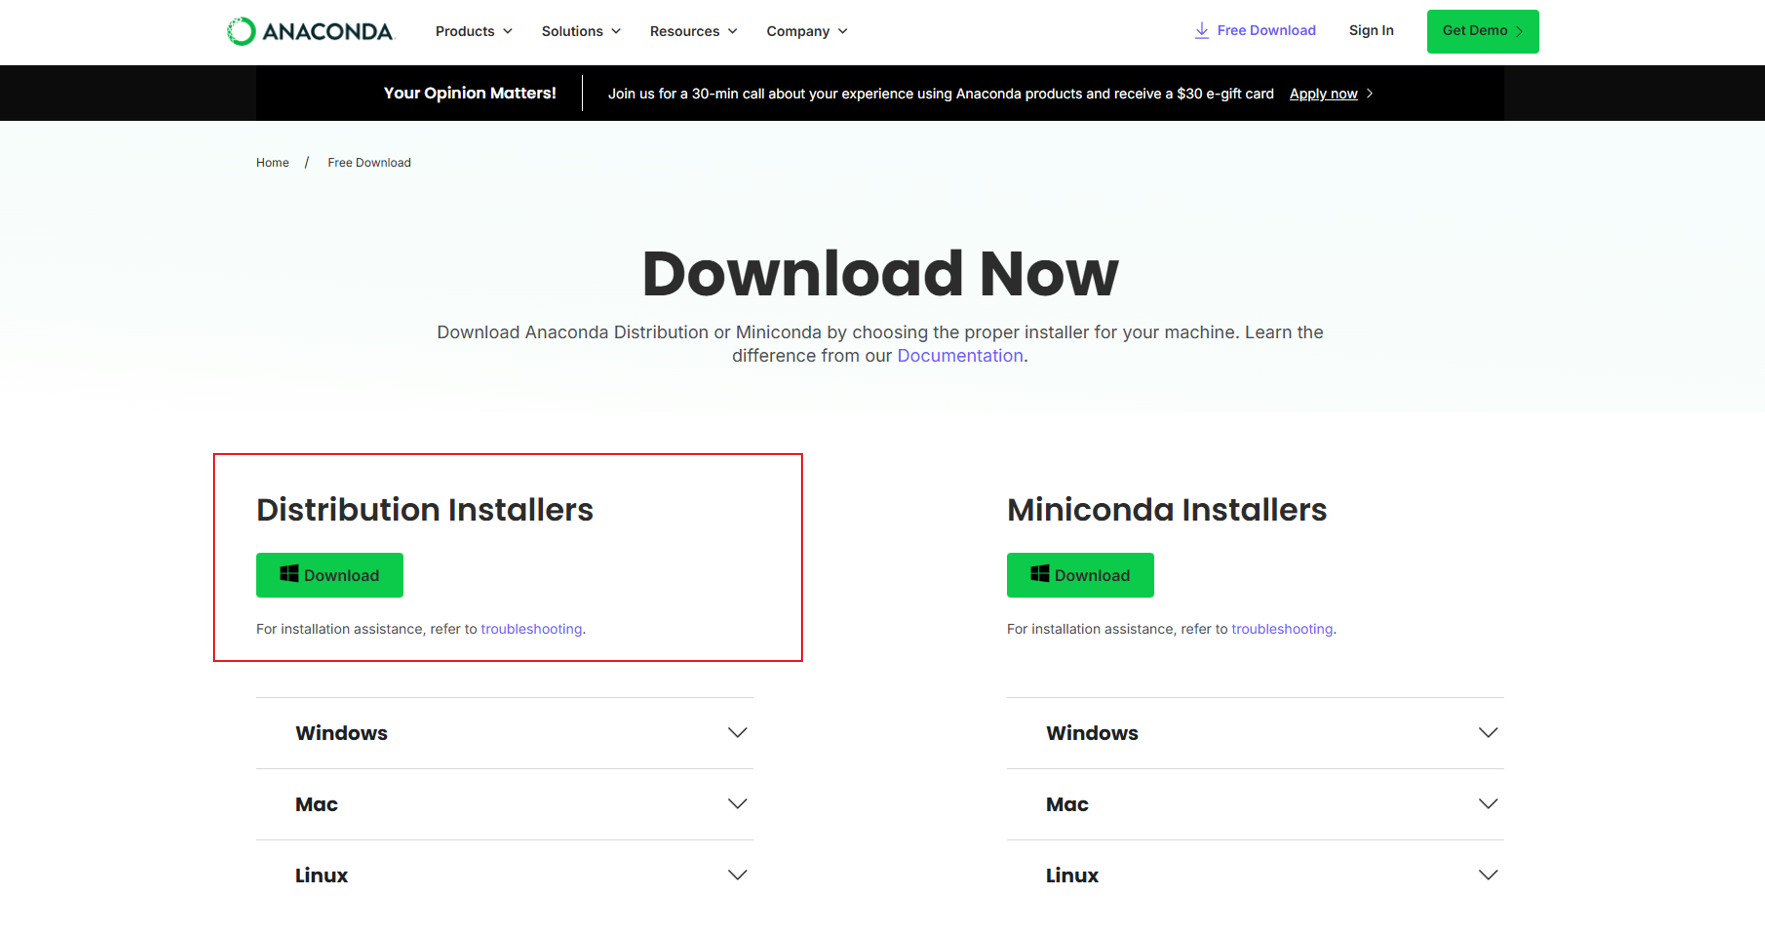Image resolution: width=1765 pixels, height=926 pixels.
Task: Open the troubleshooting link under Miniconda Installers
Action: [1282, 629]
